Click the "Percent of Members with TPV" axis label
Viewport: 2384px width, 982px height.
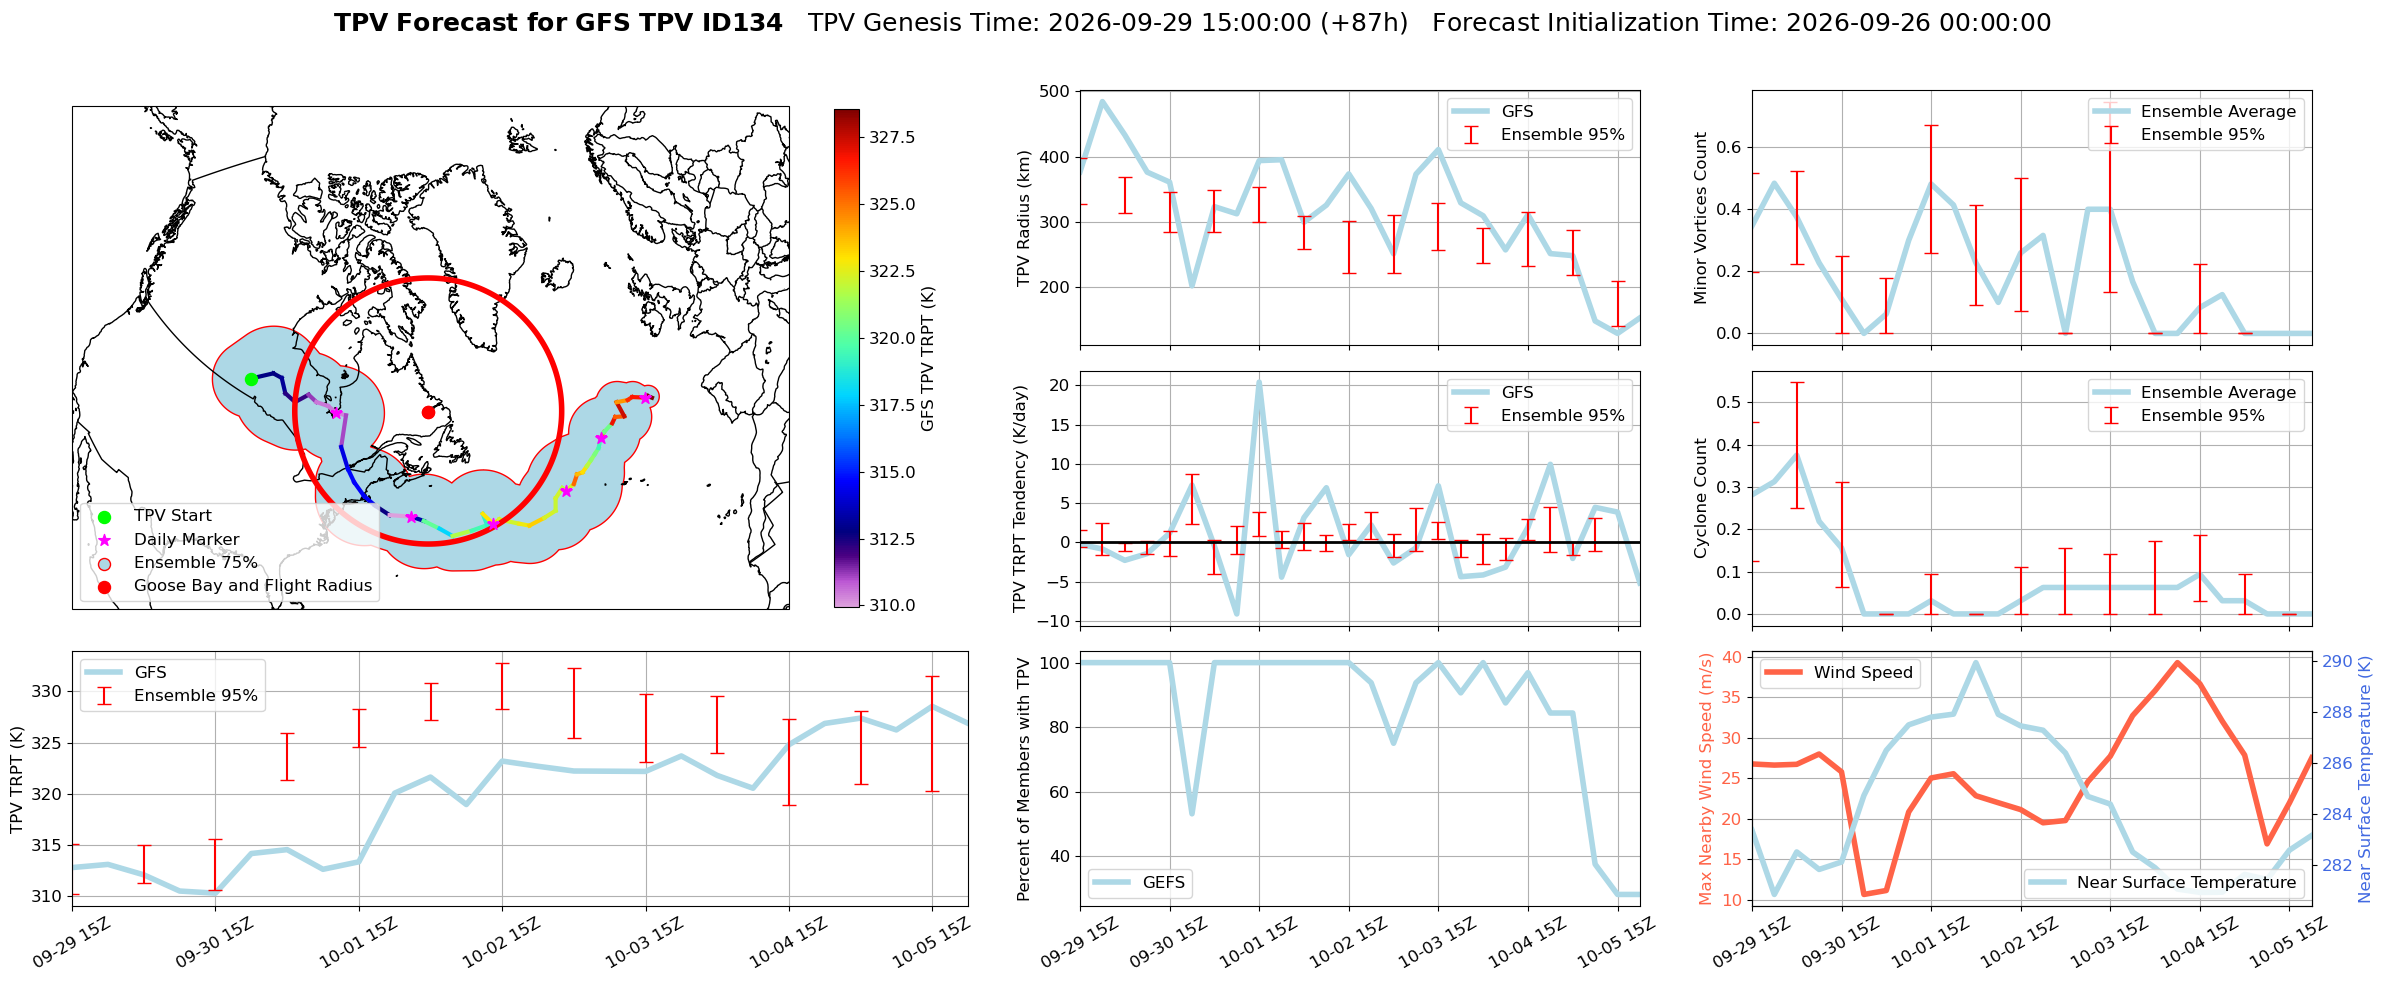point(1023,779)
